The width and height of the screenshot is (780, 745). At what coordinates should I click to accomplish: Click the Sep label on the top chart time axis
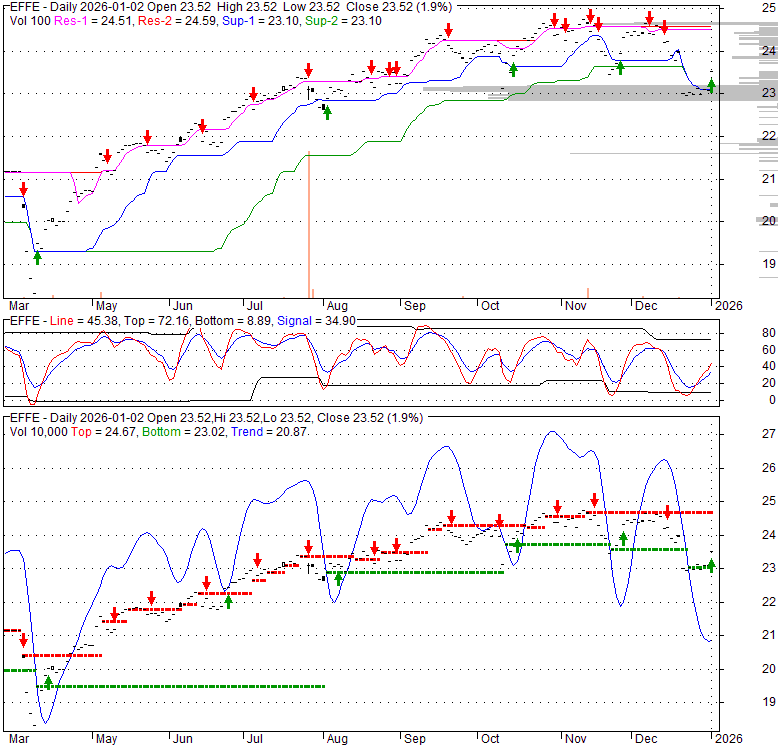click(415, 305)
